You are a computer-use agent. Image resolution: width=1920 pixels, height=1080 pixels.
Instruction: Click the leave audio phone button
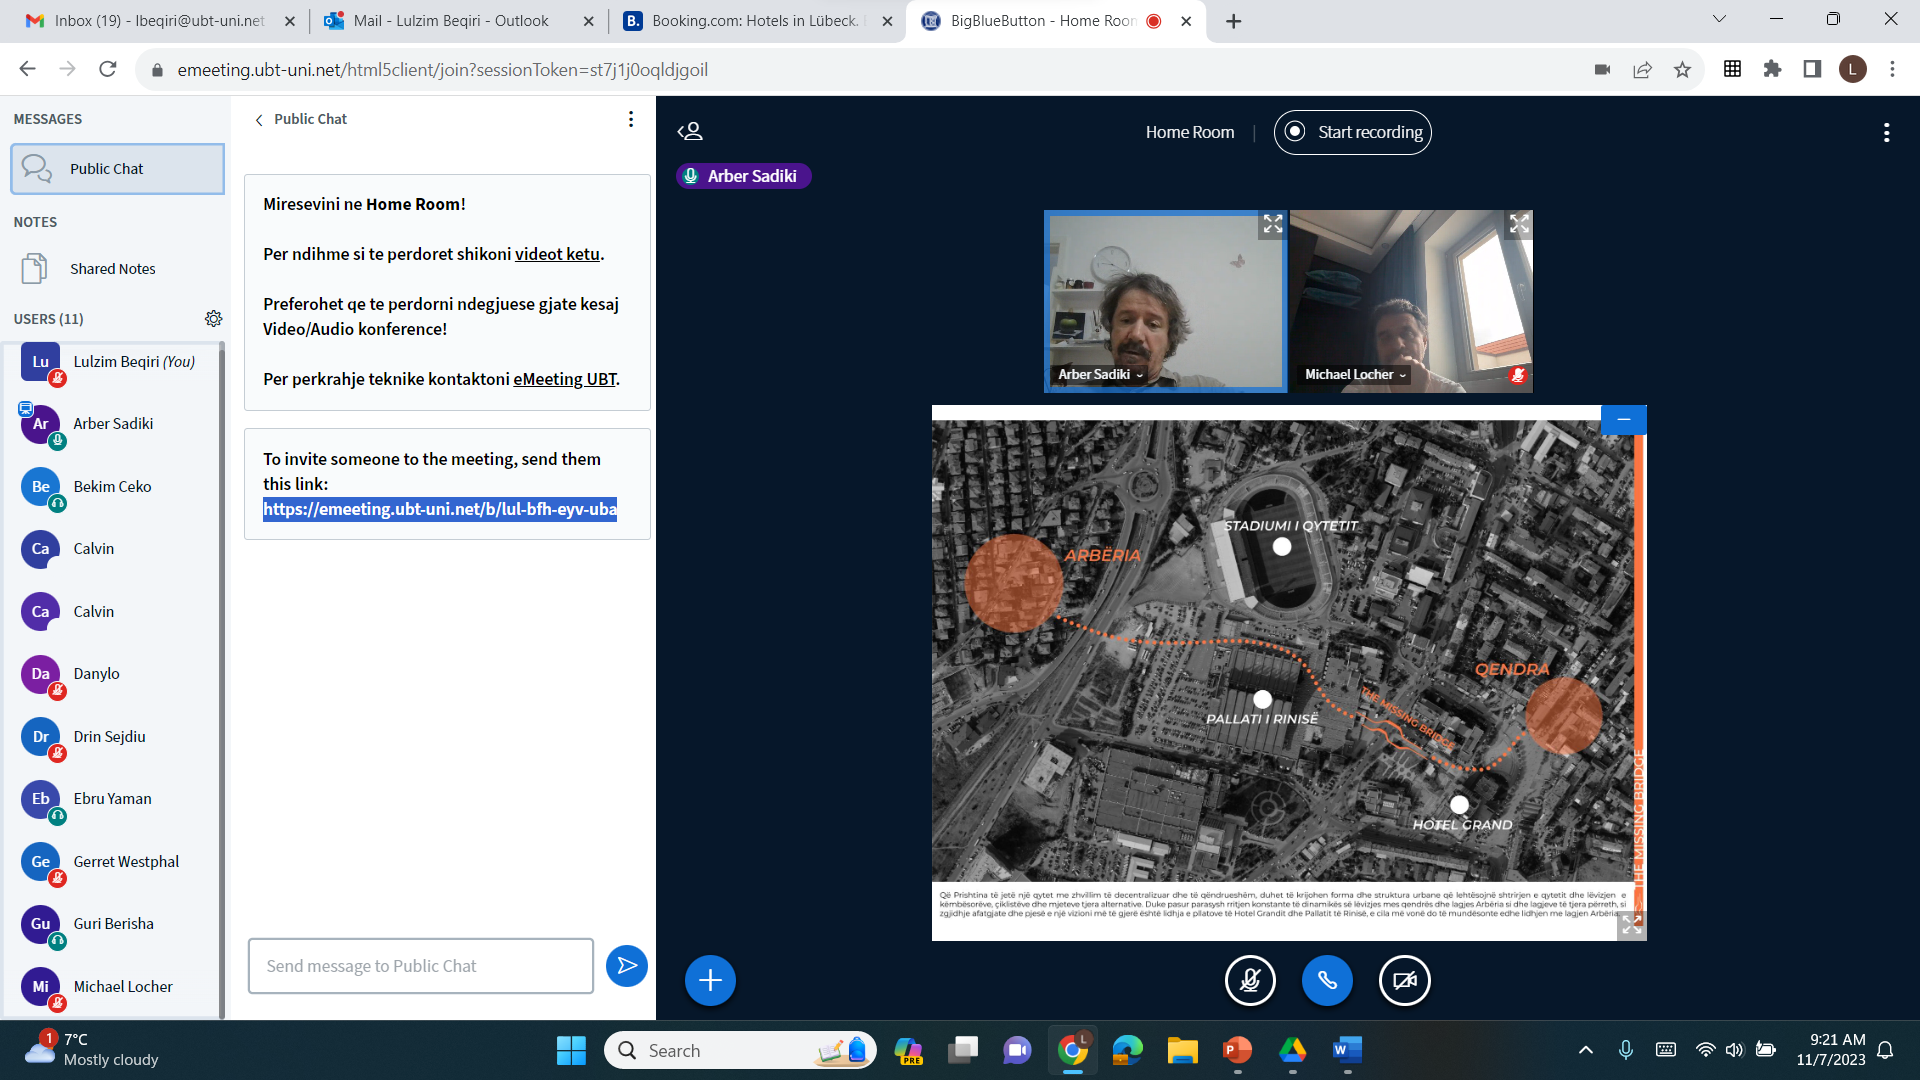[x=1327, y=980]
